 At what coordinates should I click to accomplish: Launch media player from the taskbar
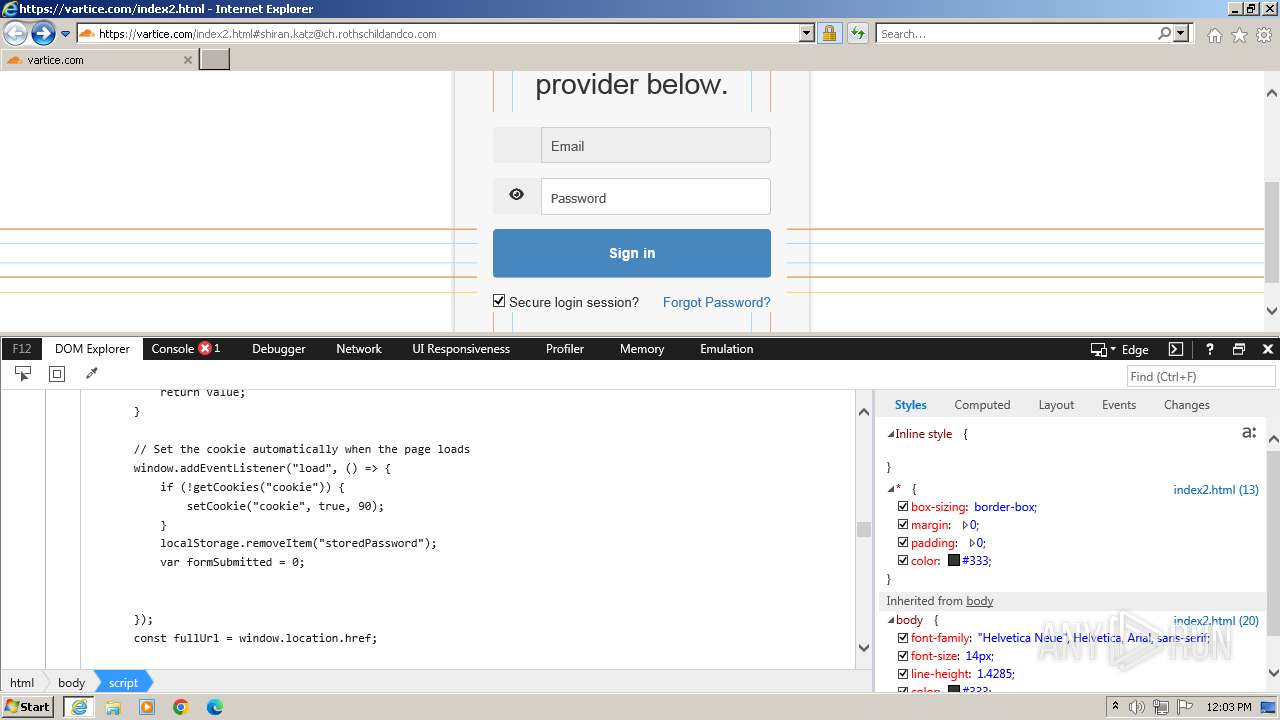pos(147,707)
